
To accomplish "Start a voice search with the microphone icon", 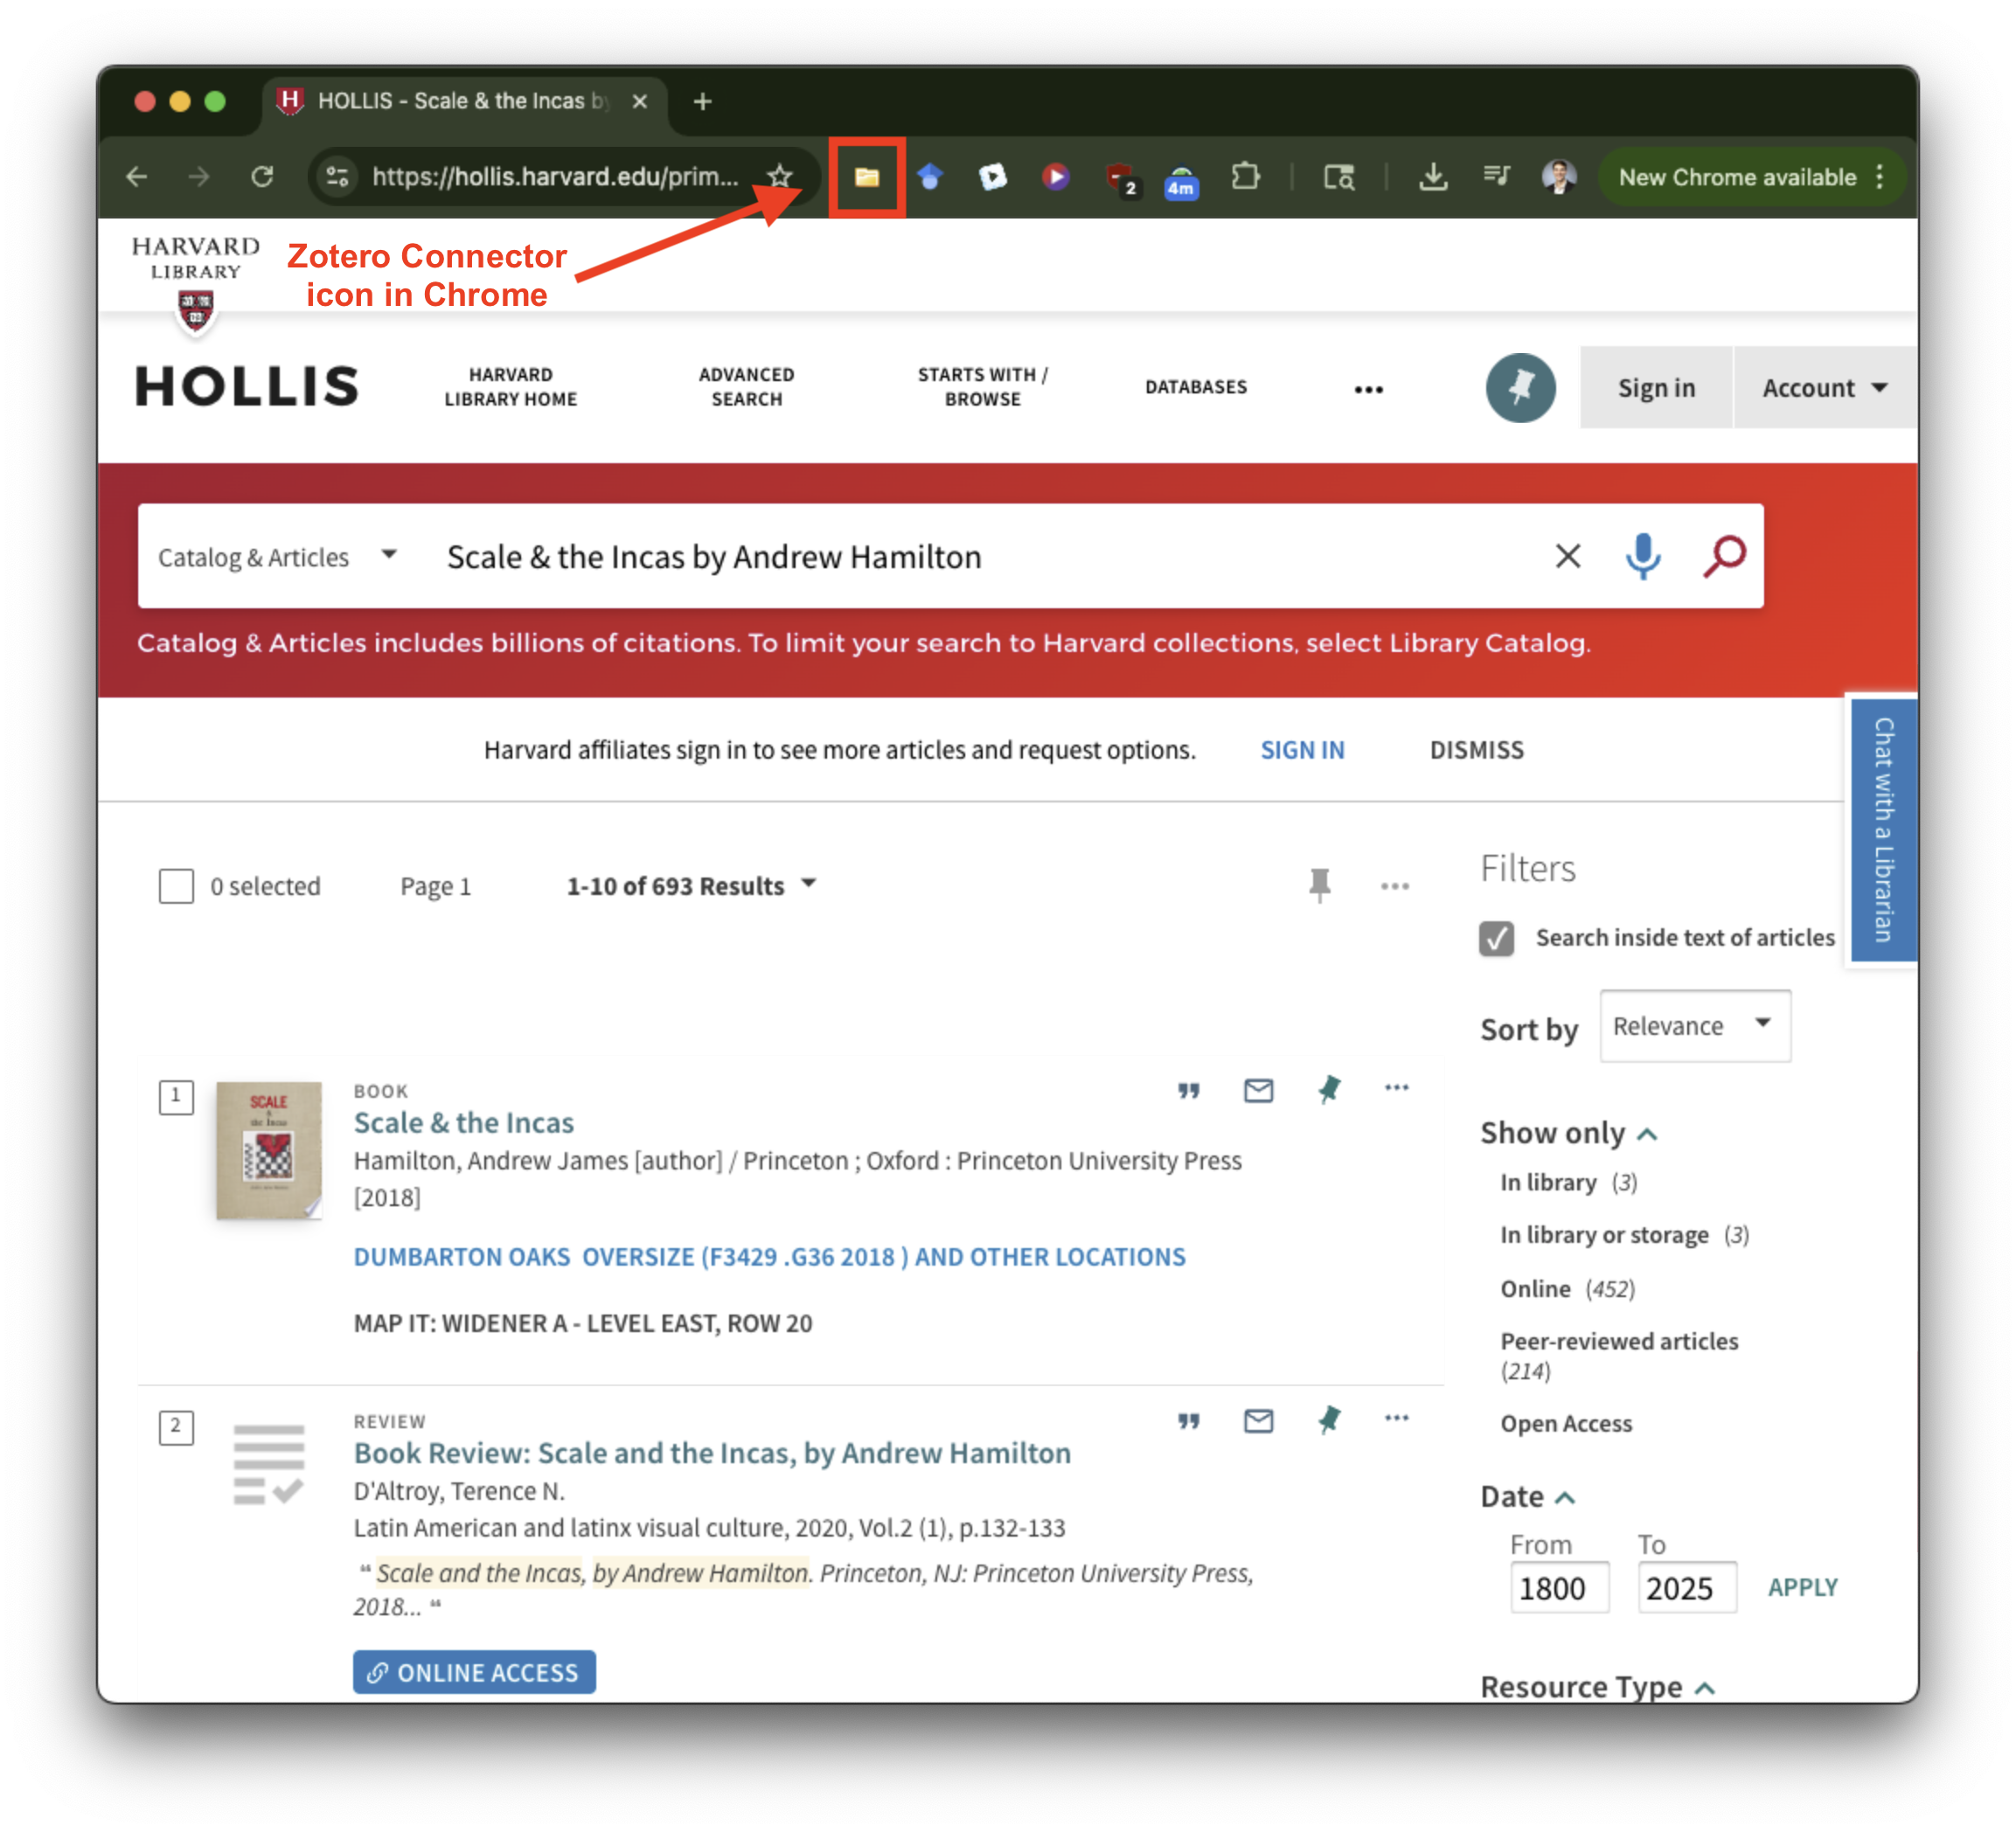I will tap(1642, 557).
